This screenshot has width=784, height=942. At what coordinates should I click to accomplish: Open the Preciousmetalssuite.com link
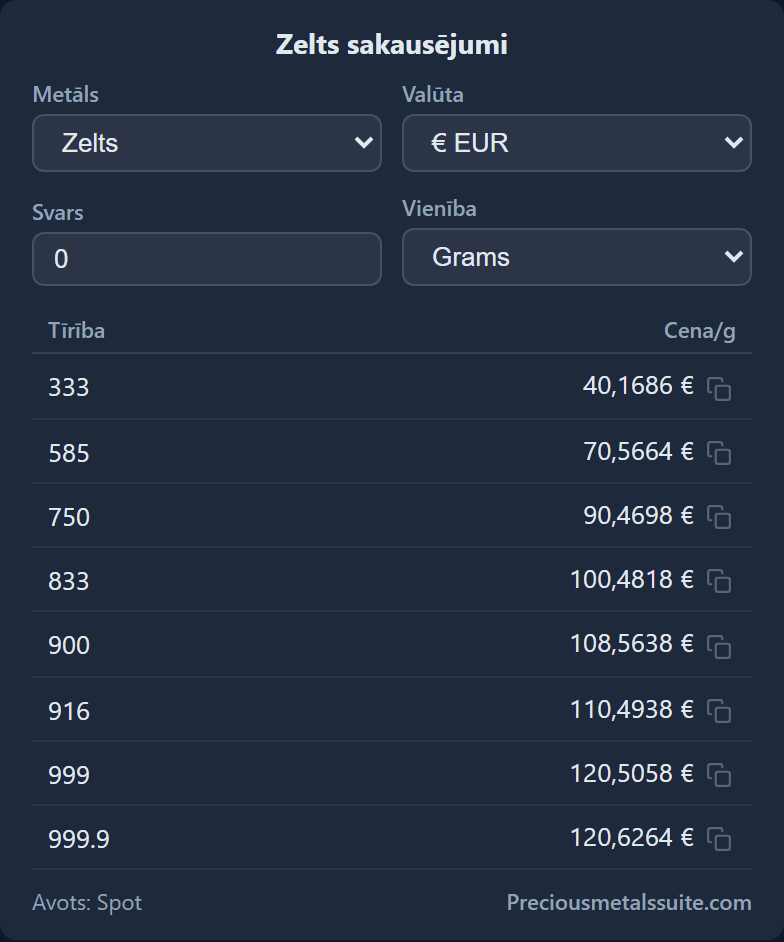tap(629, 902)
